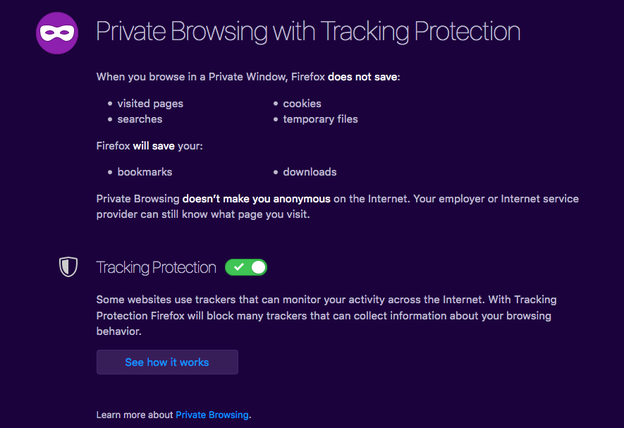Click the white knob of the toggle switch

click(258, 267)
